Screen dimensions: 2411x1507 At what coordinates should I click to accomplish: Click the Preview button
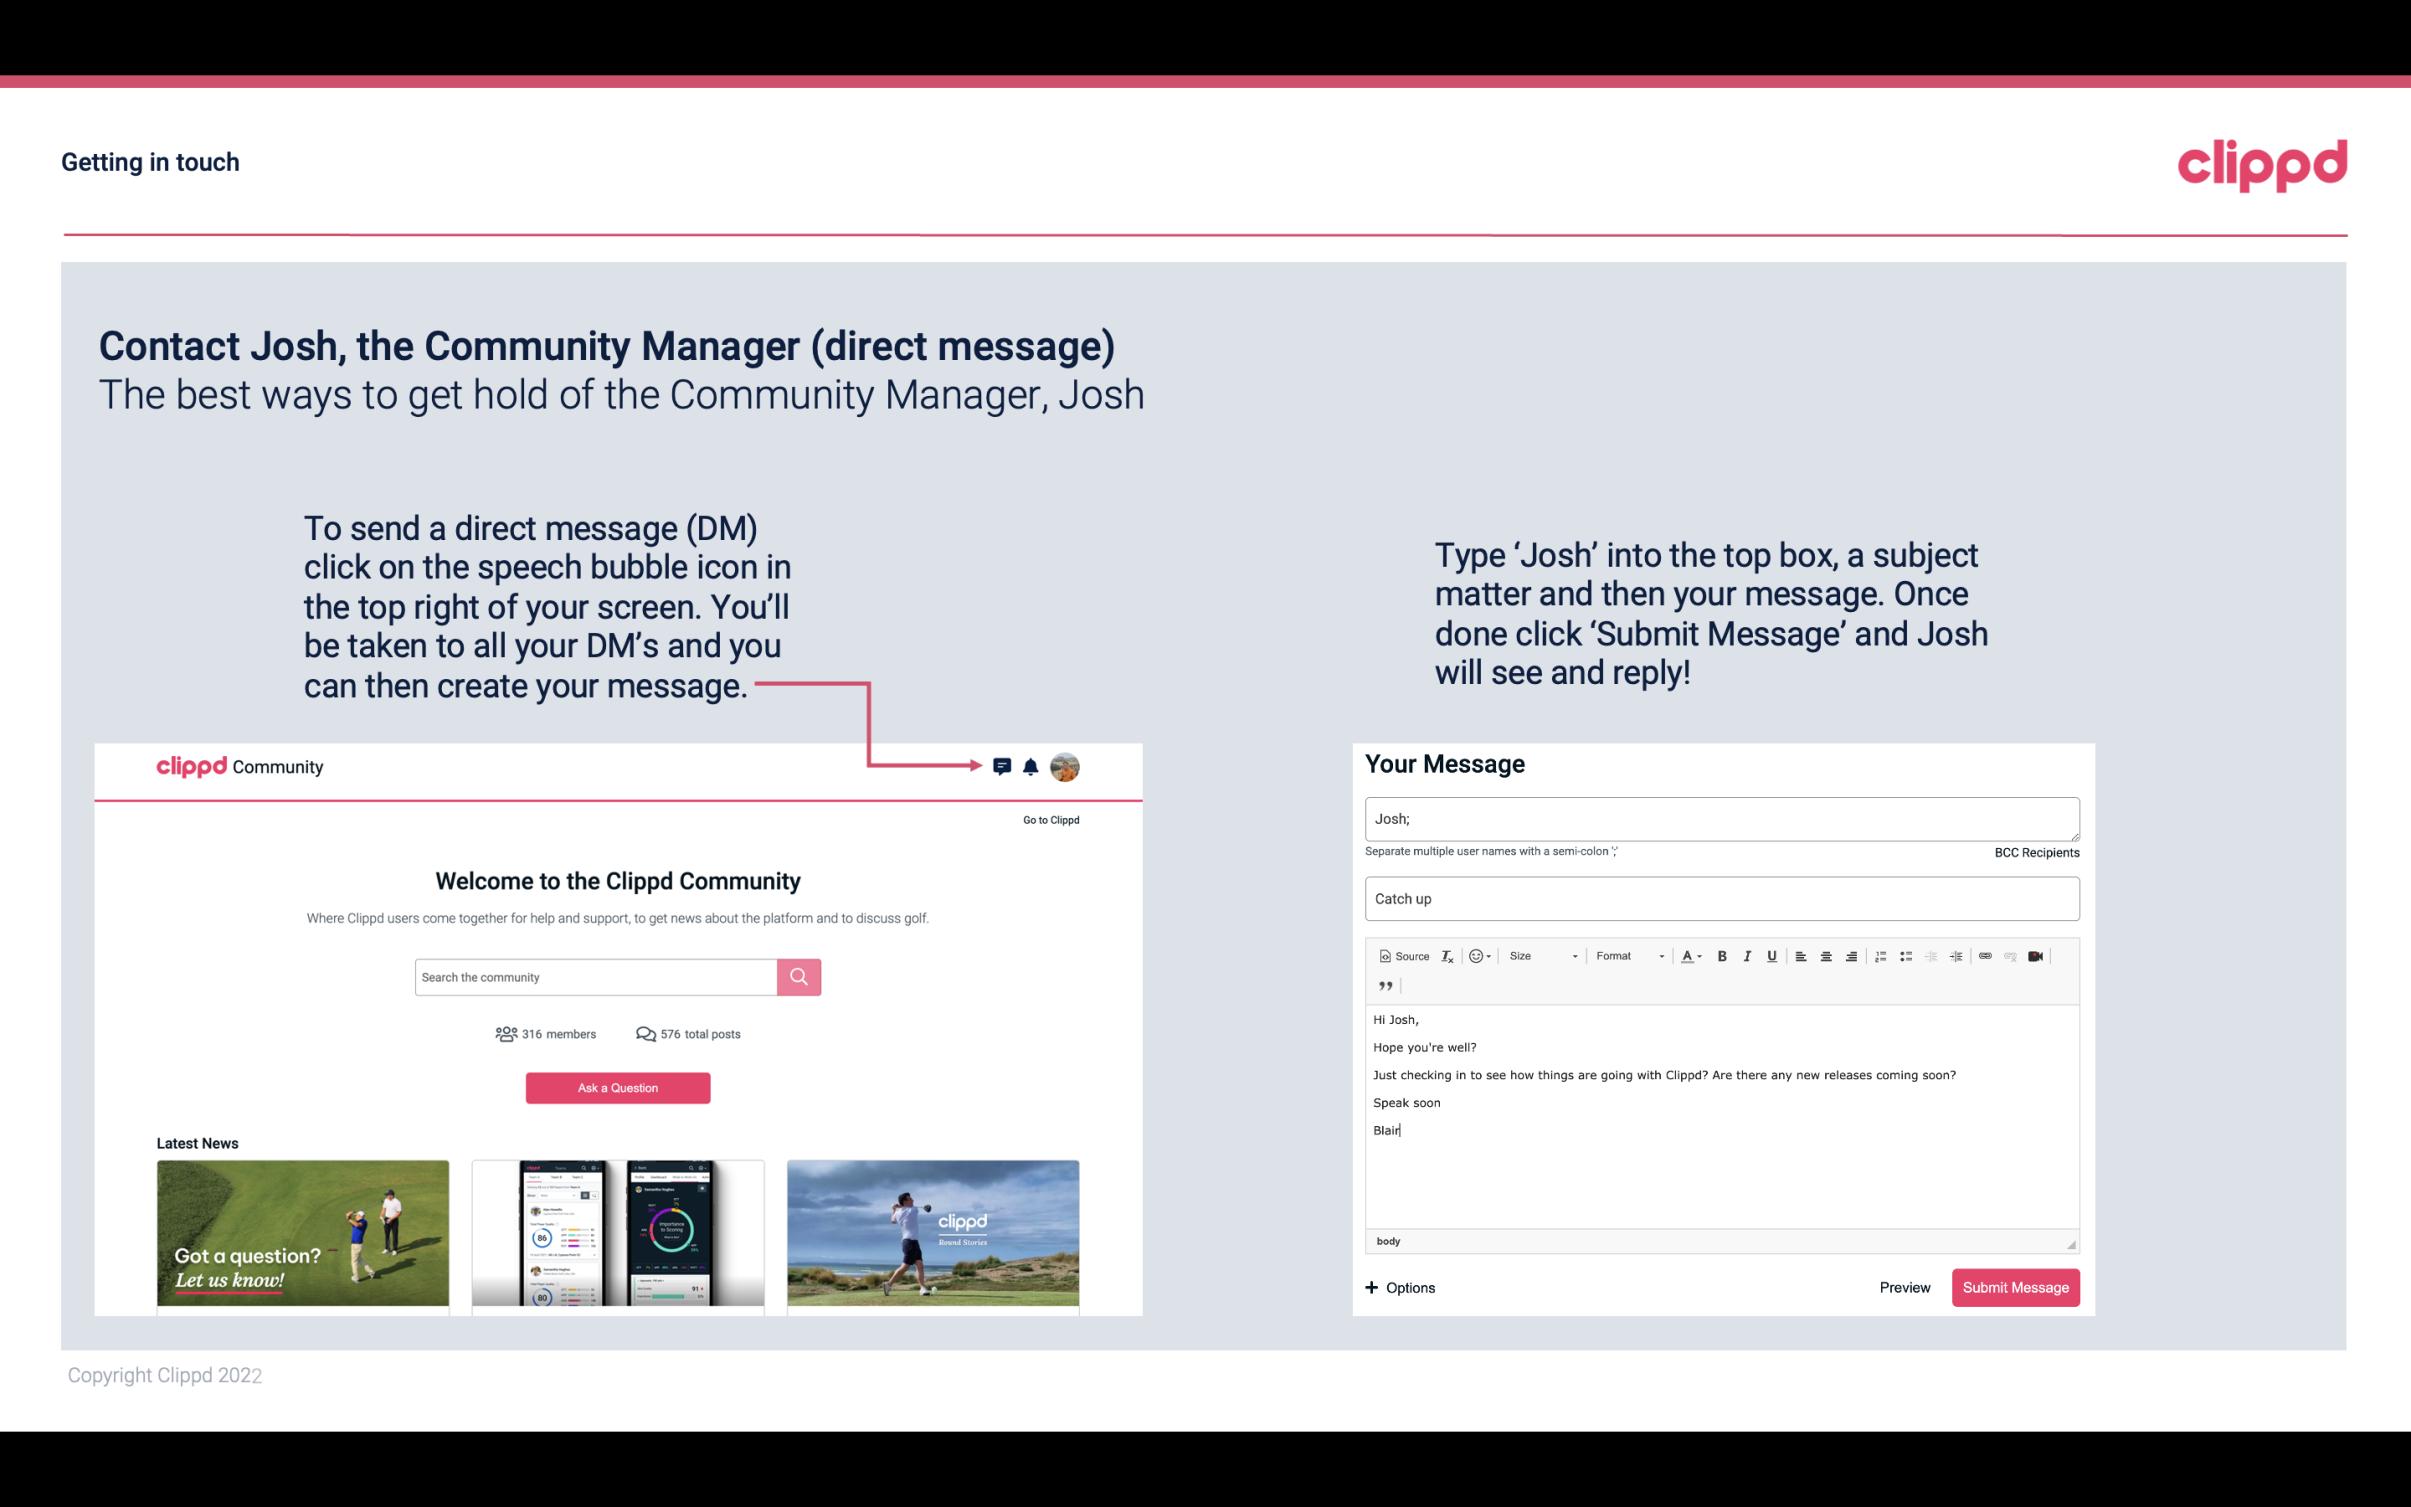pyautogui.click(x=1904, y=1287)
